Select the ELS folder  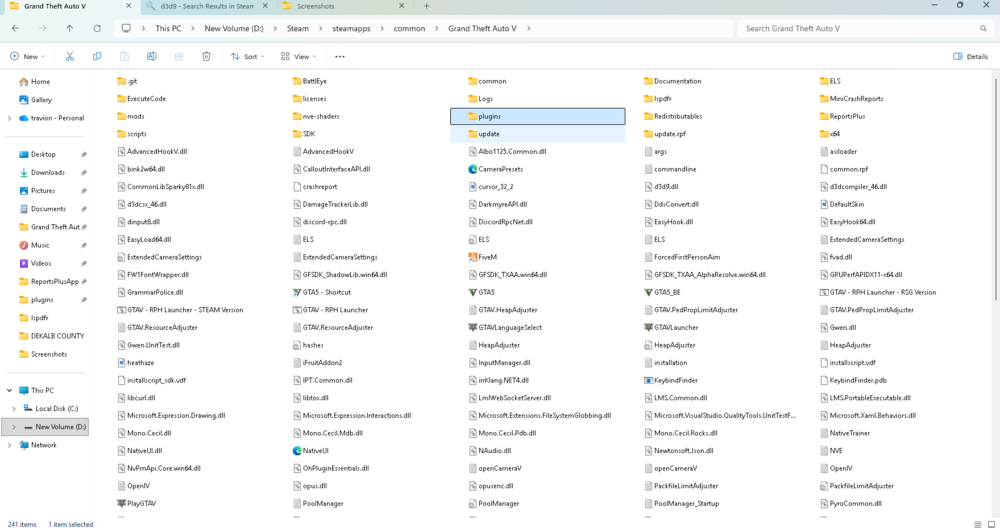830,81
